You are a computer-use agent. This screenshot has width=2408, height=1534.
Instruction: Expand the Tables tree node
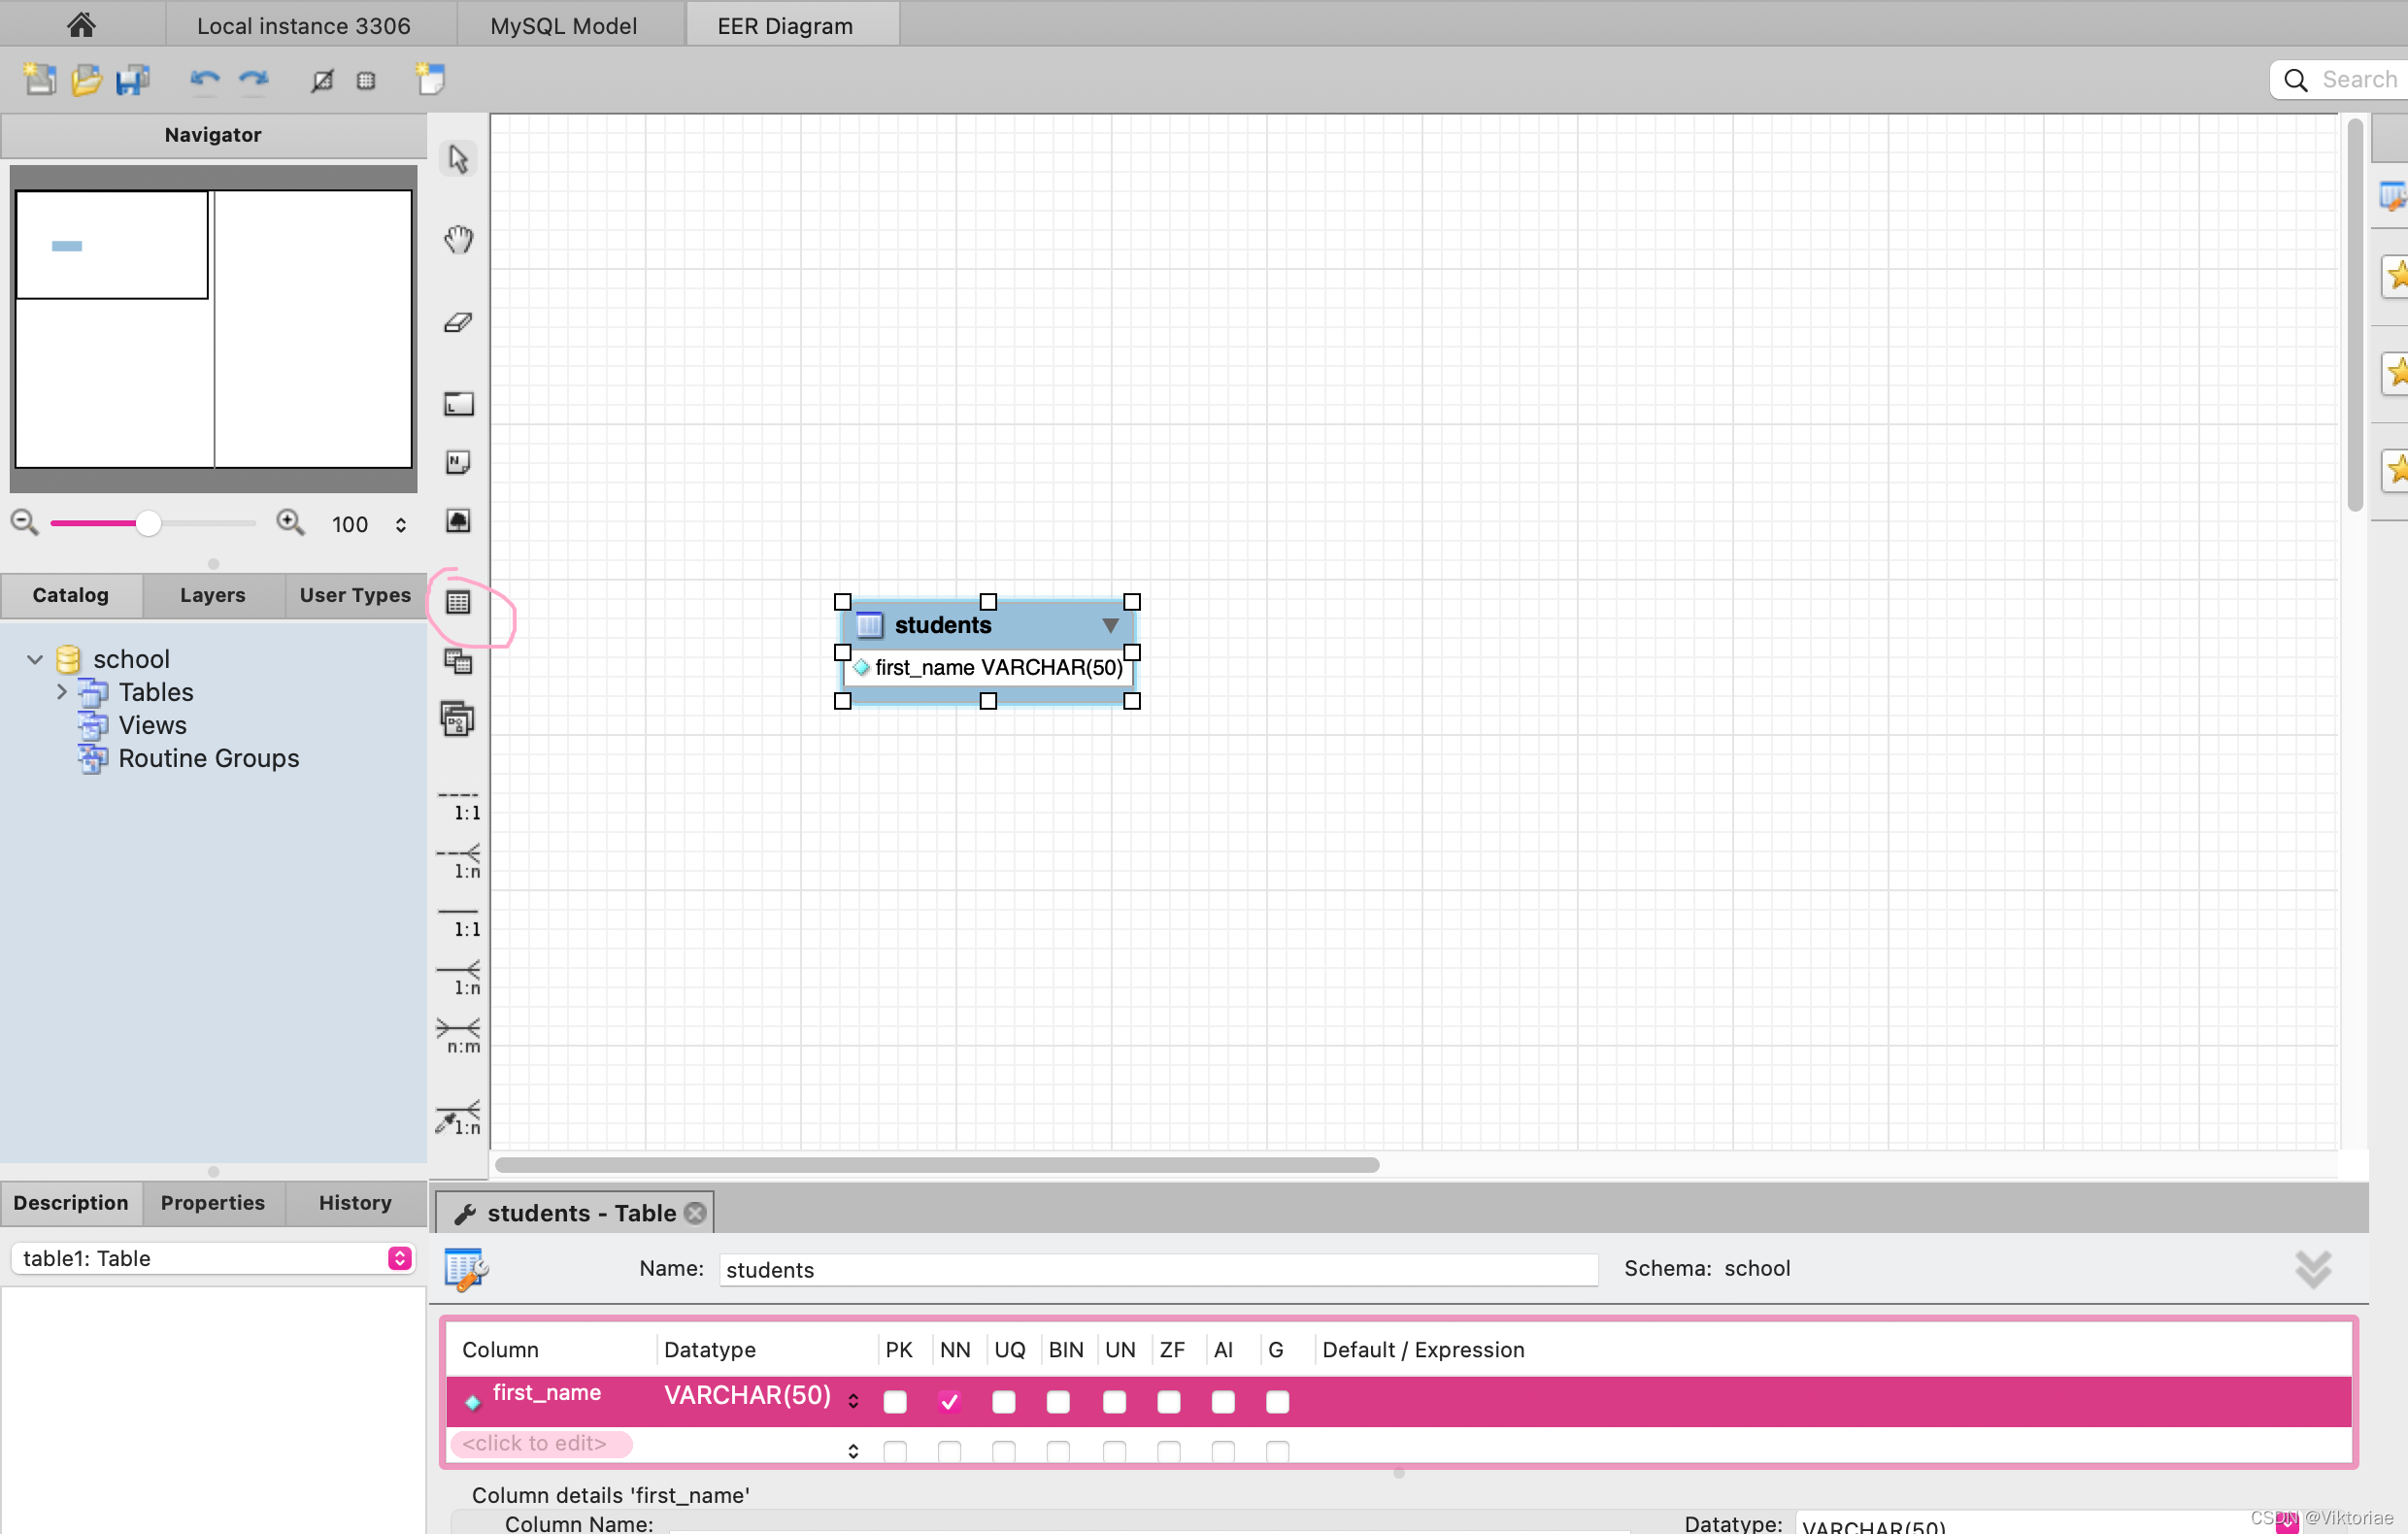[62, 691]
